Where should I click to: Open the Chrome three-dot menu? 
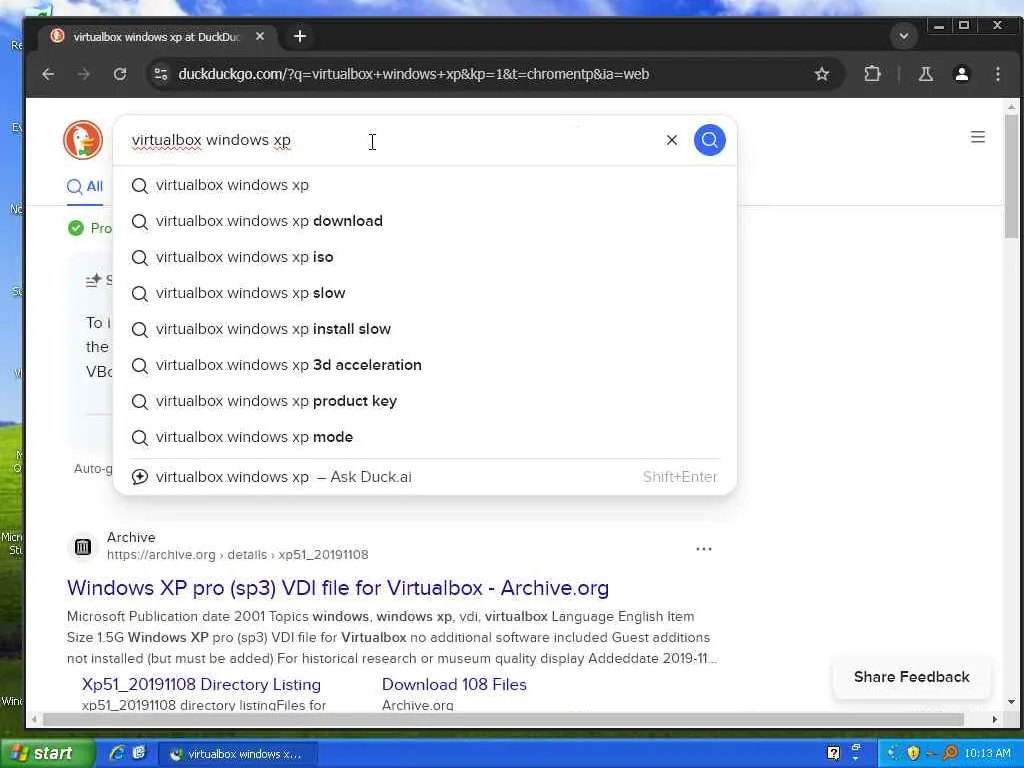pyautogui.click(x=997, y=74)
